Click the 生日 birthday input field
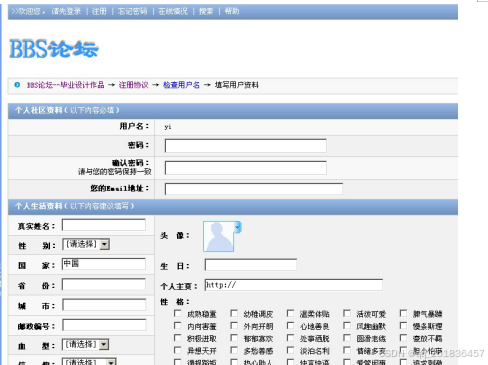 point(251,265)
